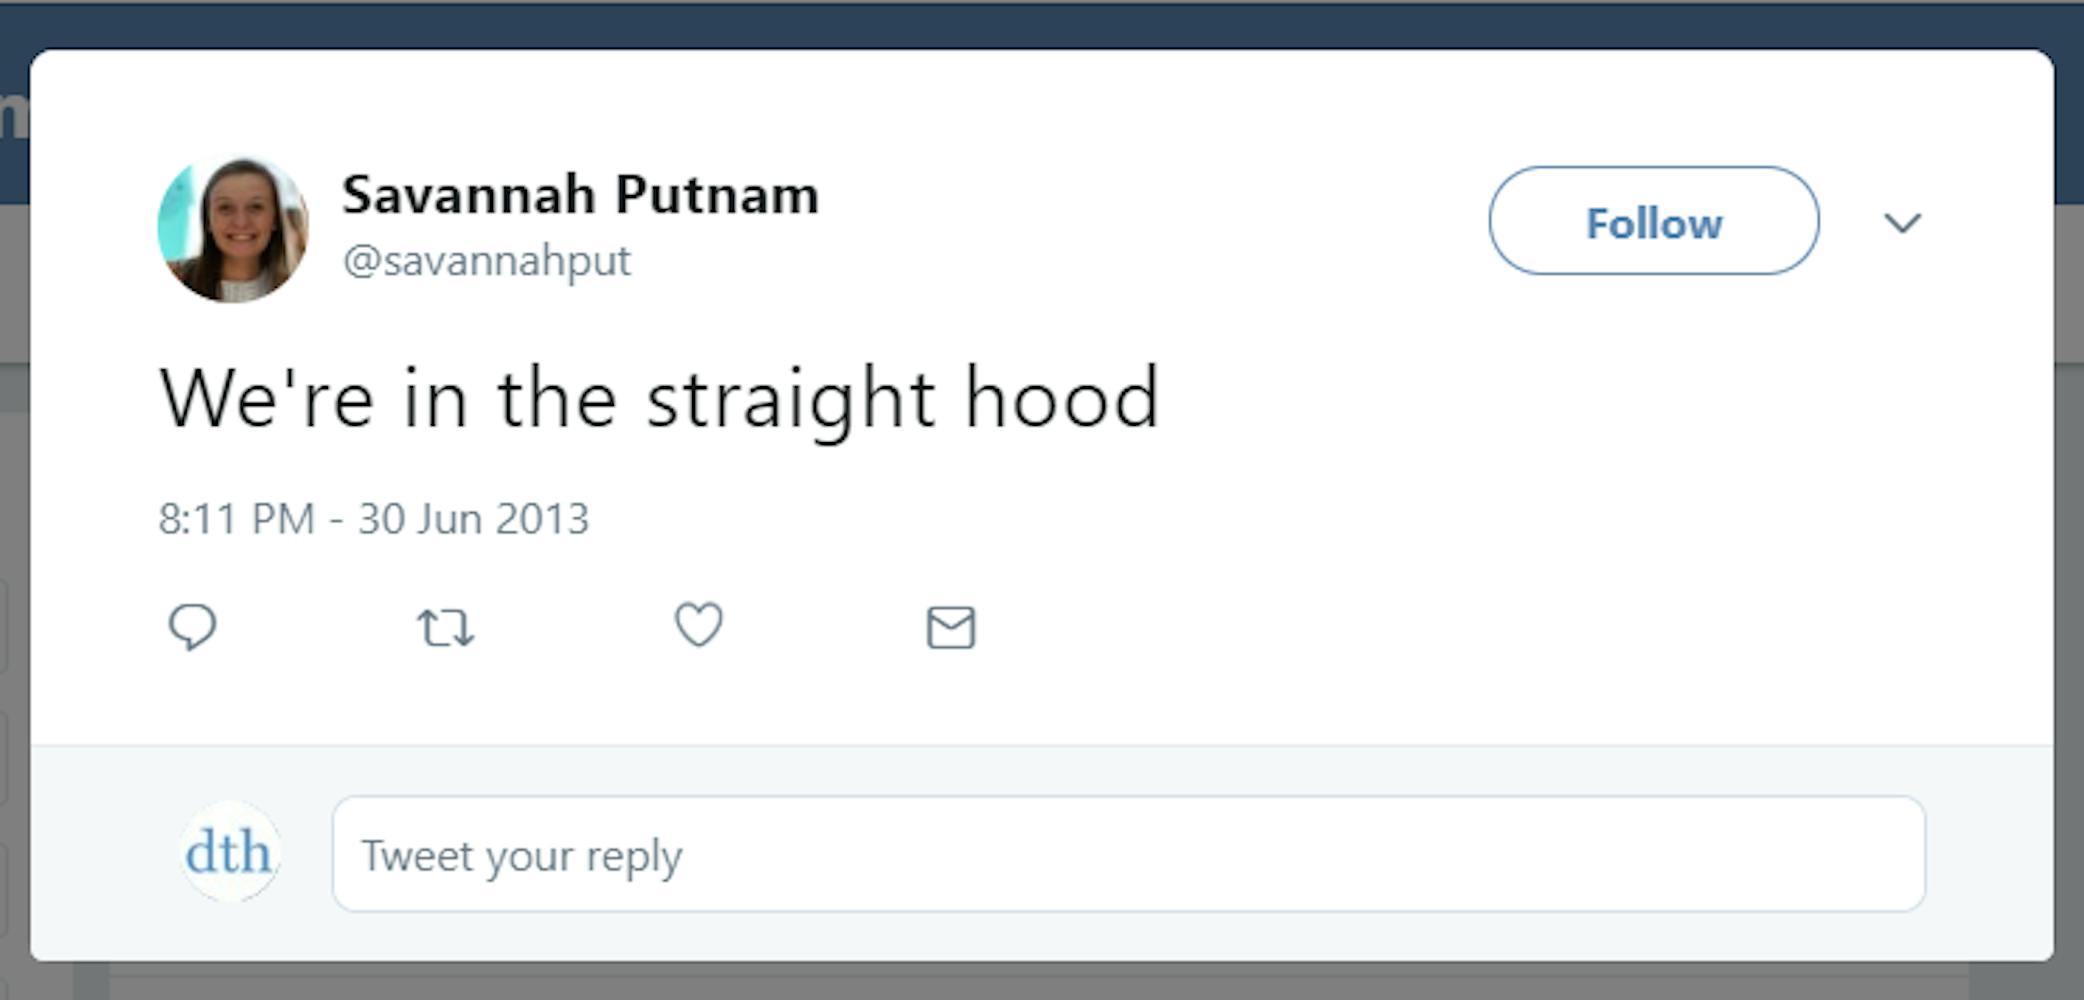The height and width of the screenshot is (1000, 2084).
Task: Click the dth account avatar
Action: (229, 852)
